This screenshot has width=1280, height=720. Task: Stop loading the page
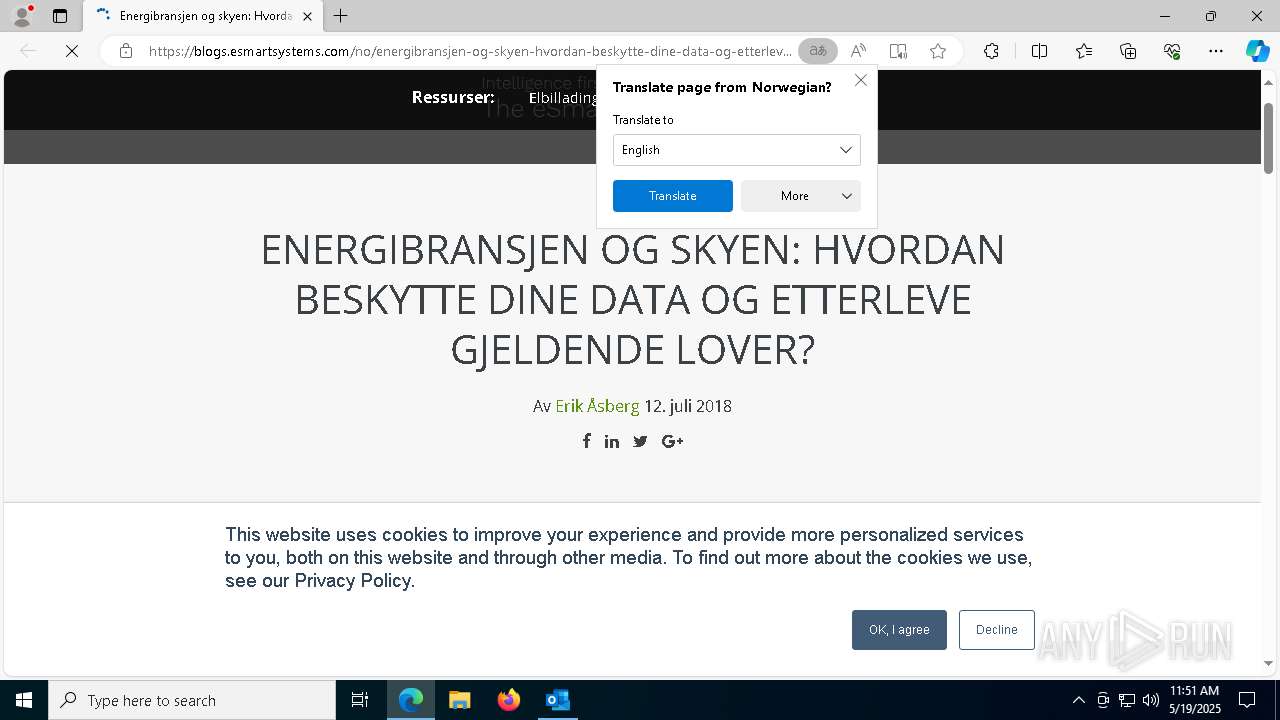[72, 51]
